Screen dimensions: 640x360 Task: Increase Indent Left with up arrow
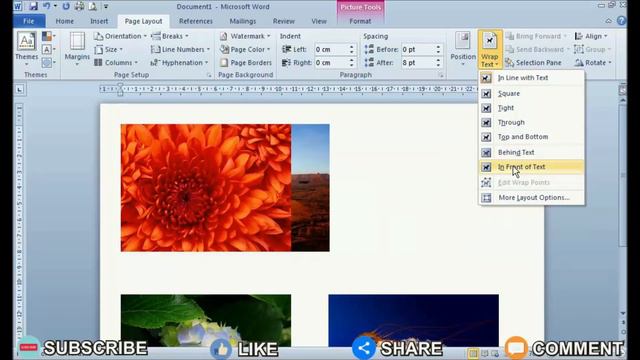click(x=352, y=47)
